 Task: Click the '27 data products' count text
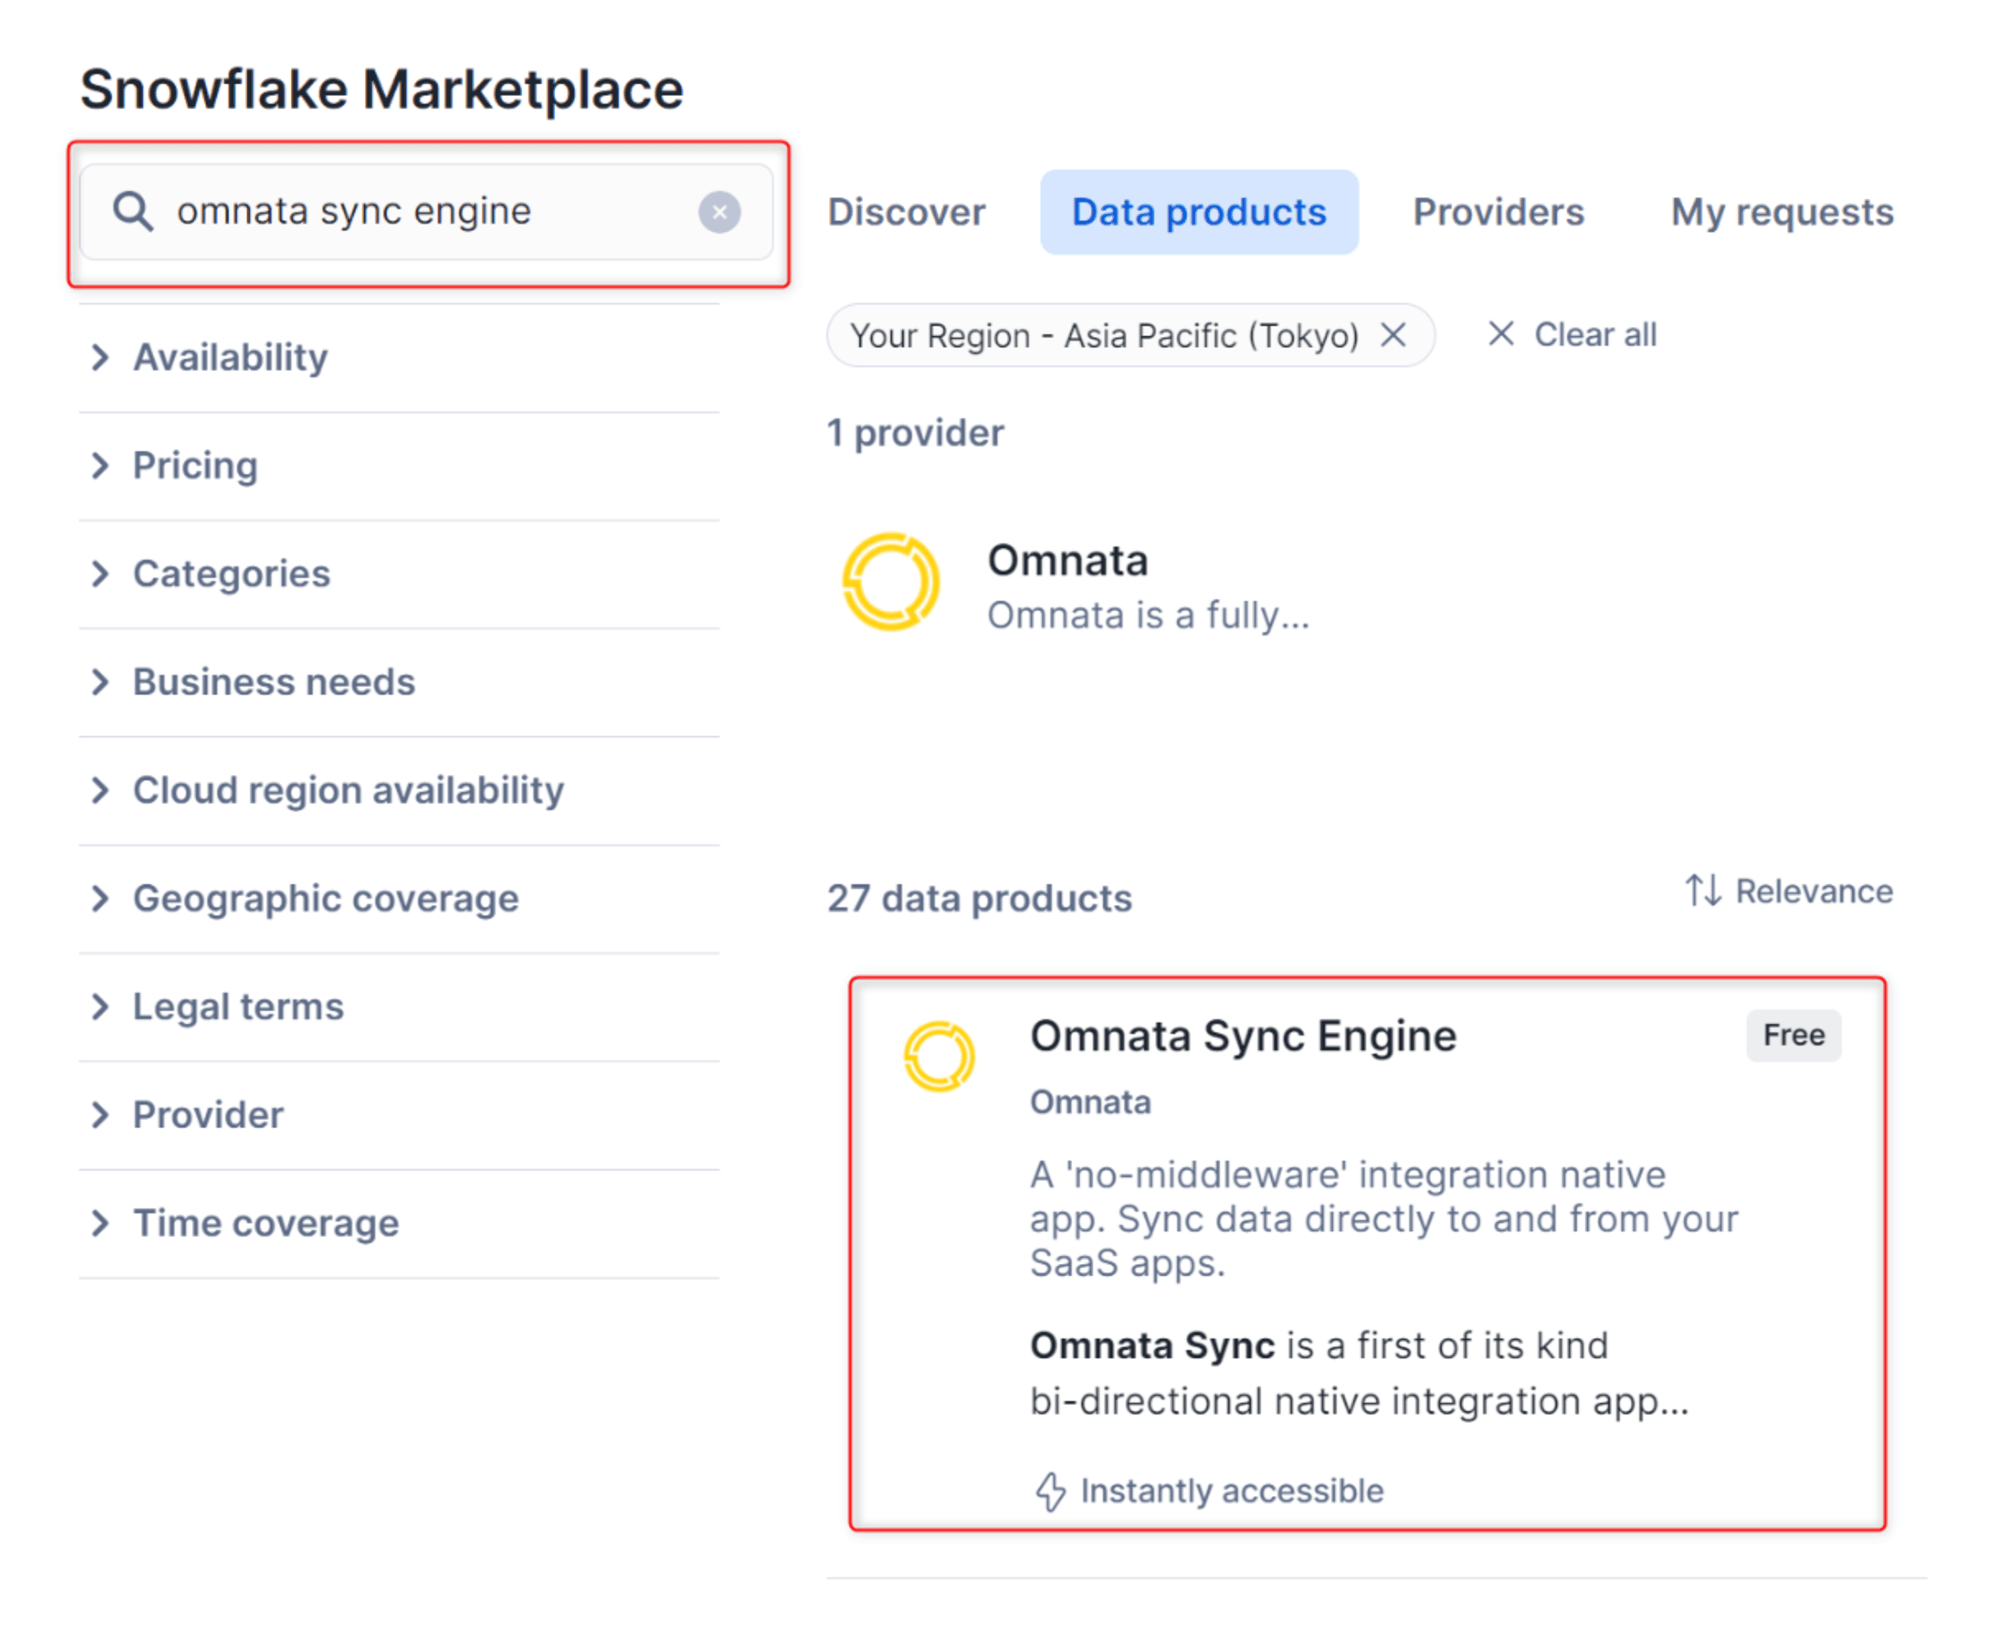pos(979,898)
